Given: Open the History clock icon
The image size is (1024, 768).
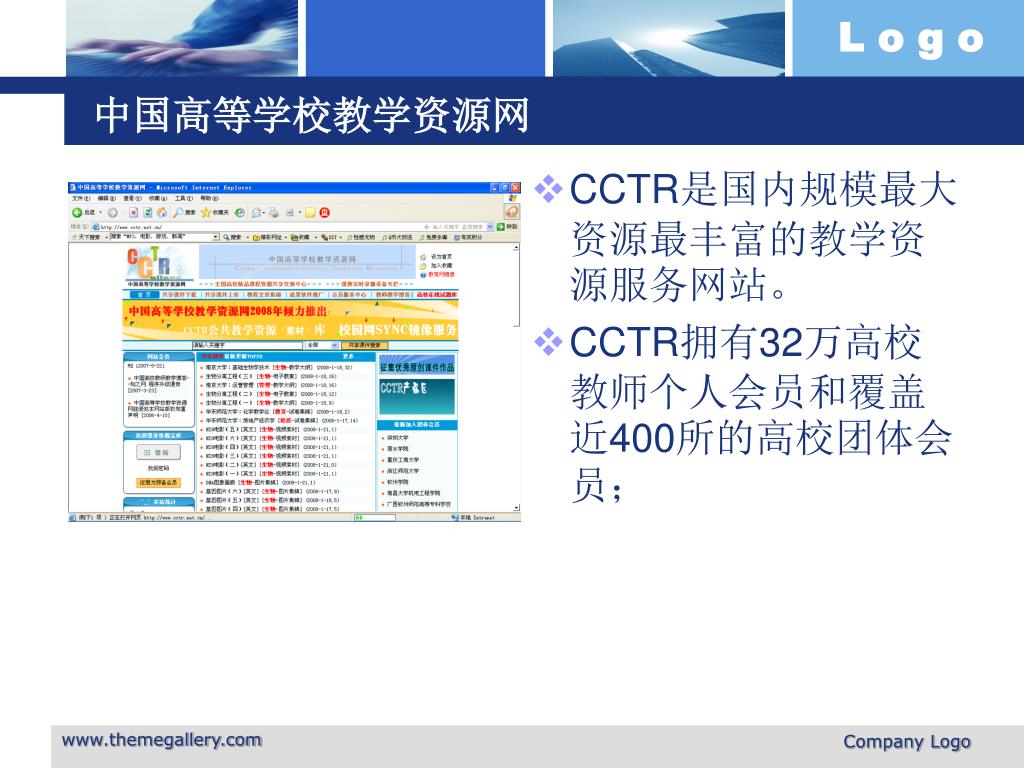Looking at the screenshot, I should point(240,212).
